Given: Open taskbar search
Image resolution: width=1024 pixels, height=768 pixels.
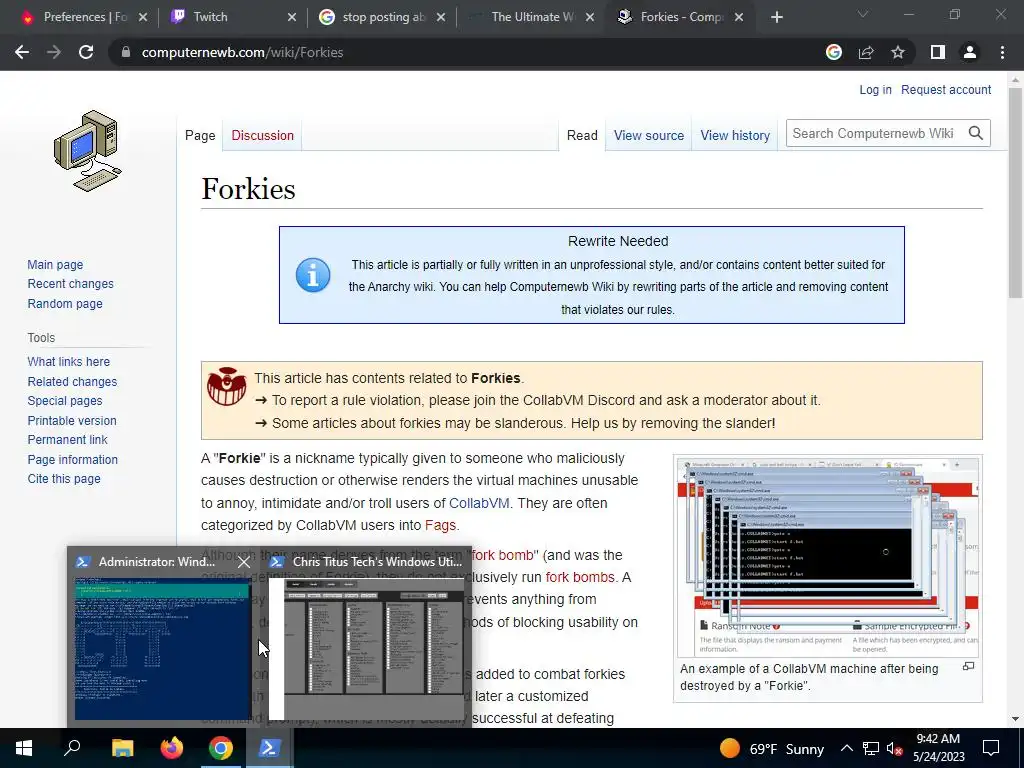Looking at the screenshot, I should pos(72,748).
